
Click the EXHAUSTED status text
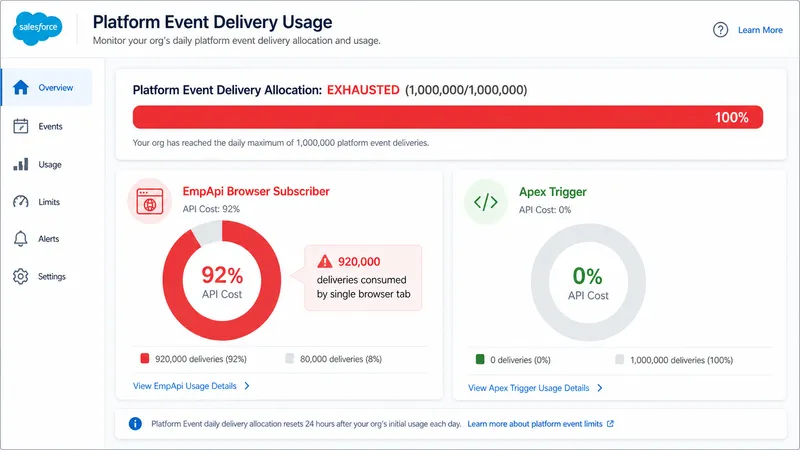point(363,90)
